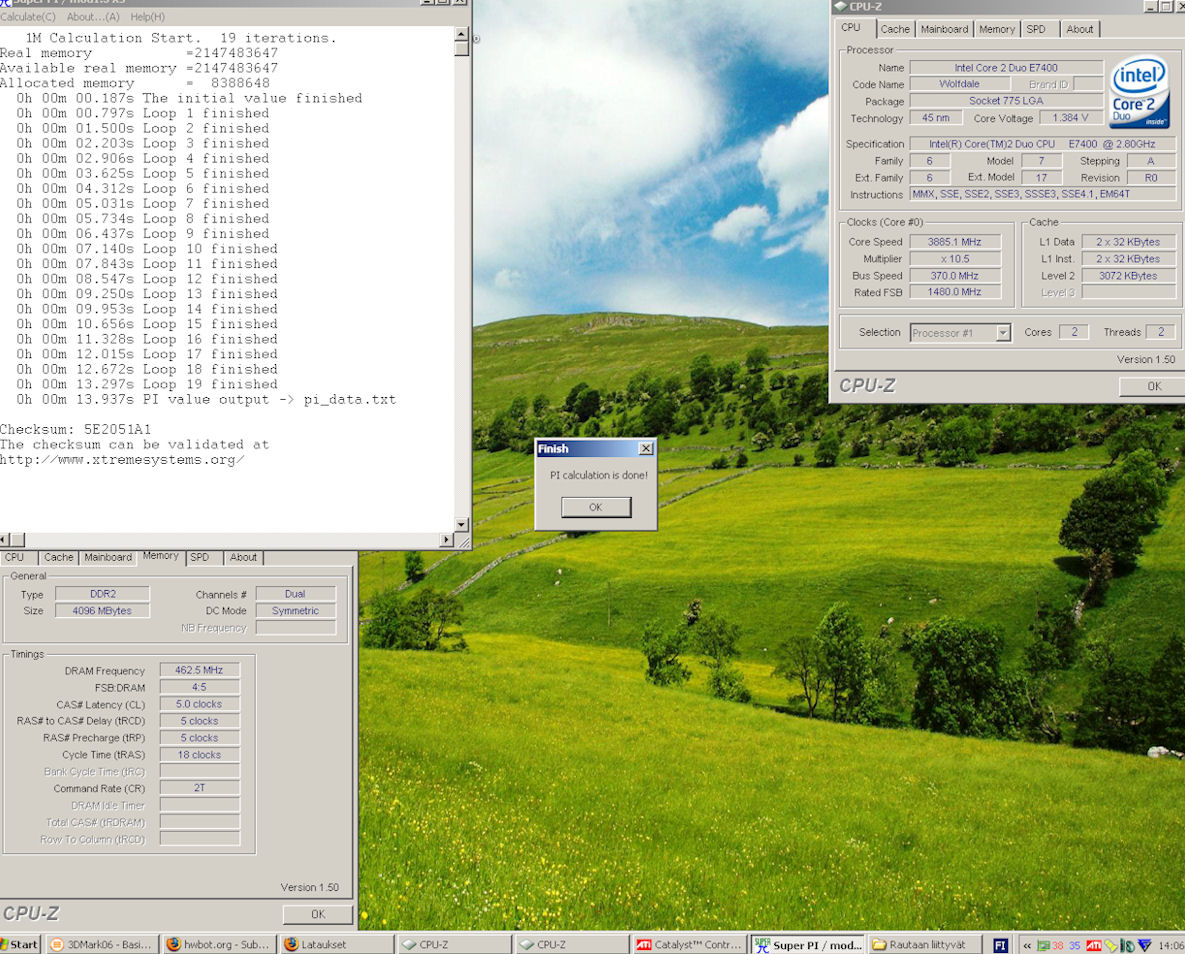The height and width of the screenshot is (954, 1185).
Task: Select About tab in lower CPU-Z window
Action: (x=243, y=557)
